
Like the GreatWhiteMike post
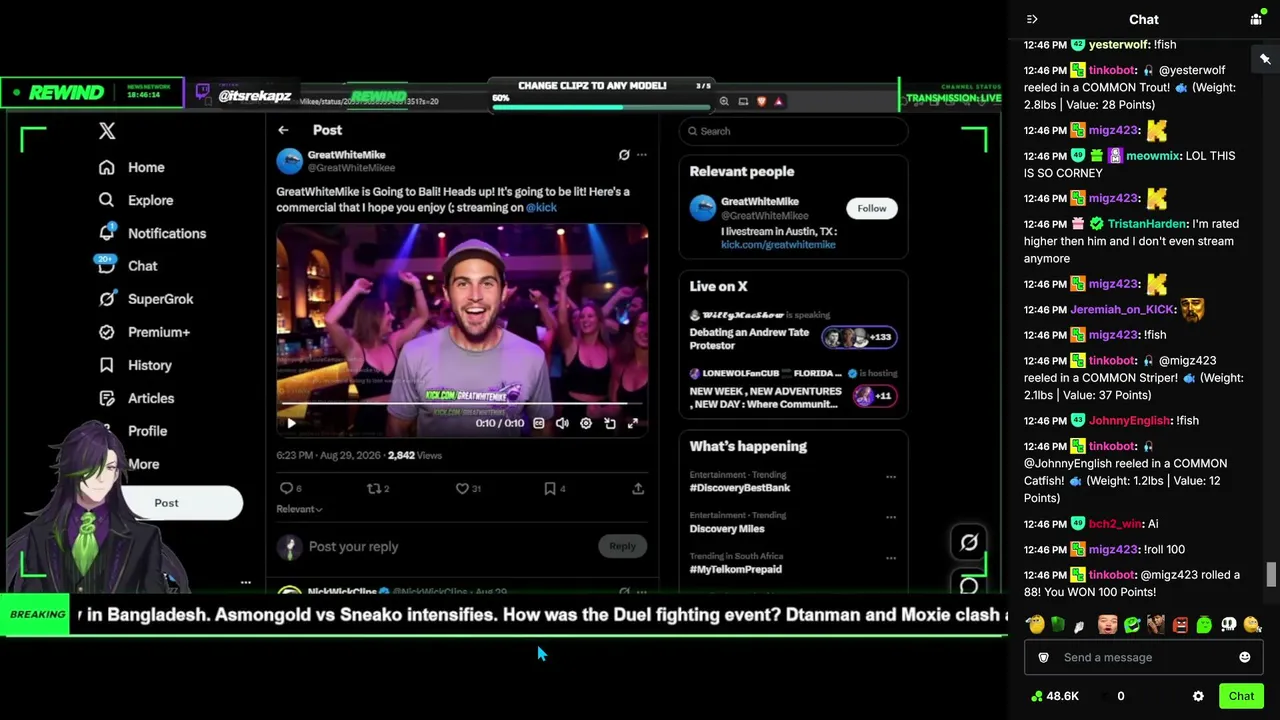click(462, 488)
